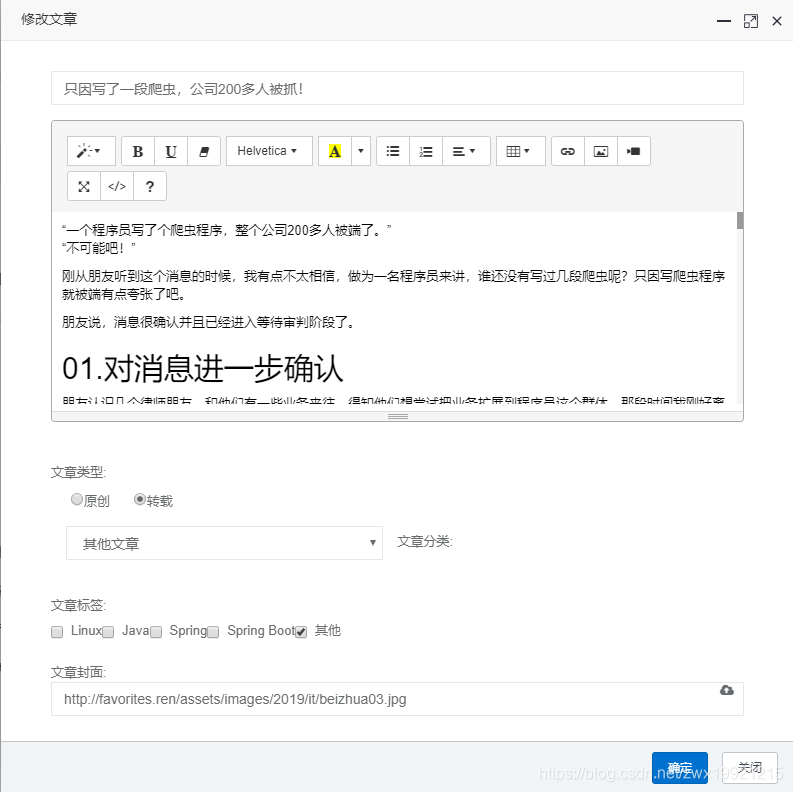The image size is (793, 792).
Task: Check the Linux tag checkbox
Action: click(x=57, y=632)
